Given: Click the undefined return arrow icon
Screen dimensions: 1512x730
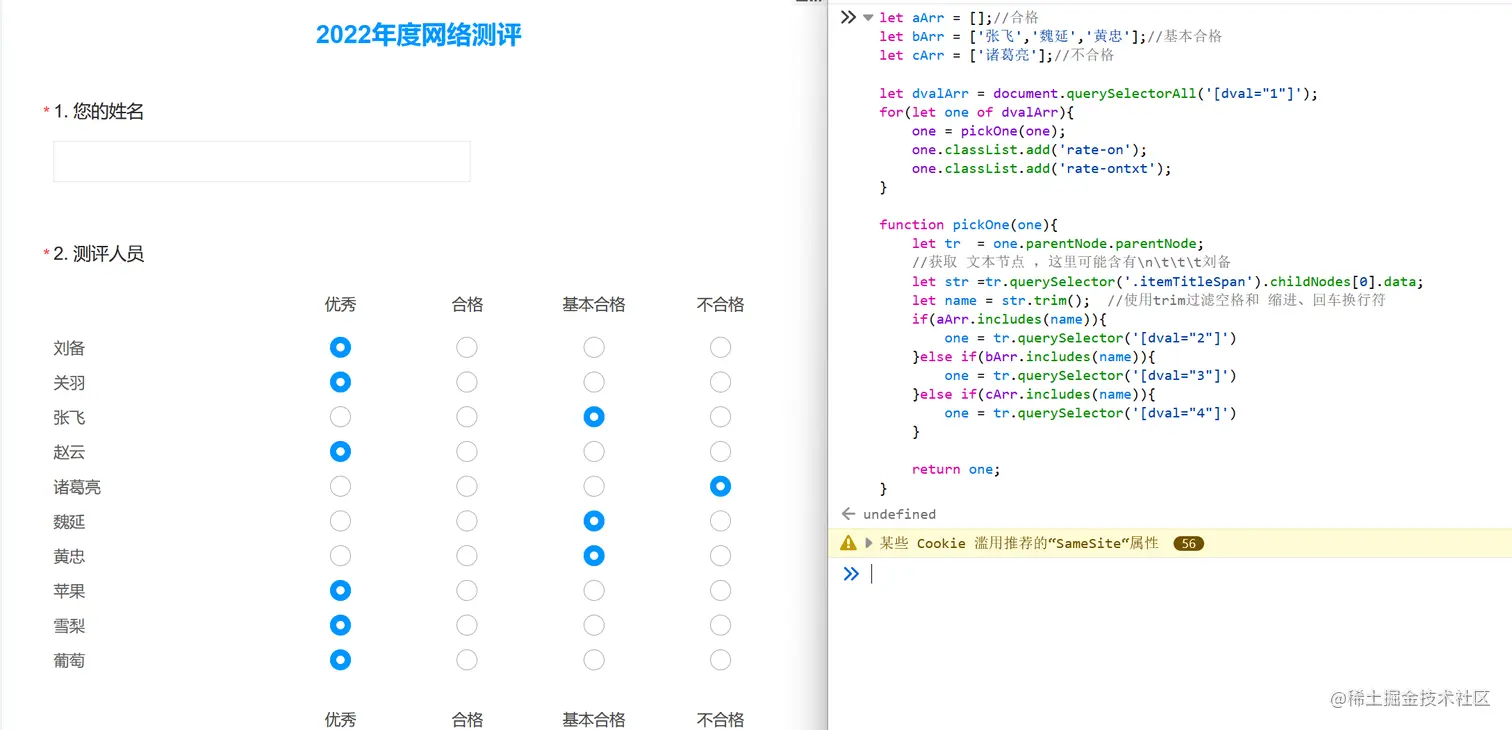Looking at the screenshot, I should 848,514.
